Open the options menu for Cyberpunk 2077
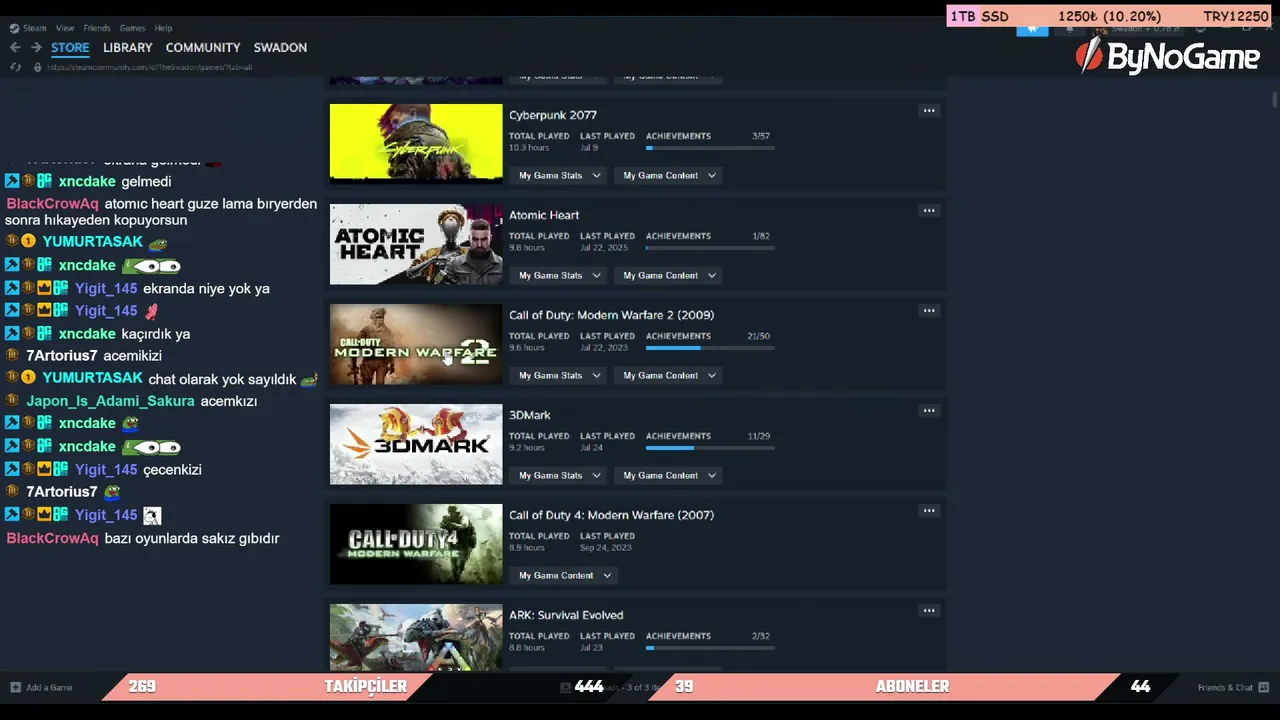 929,111
